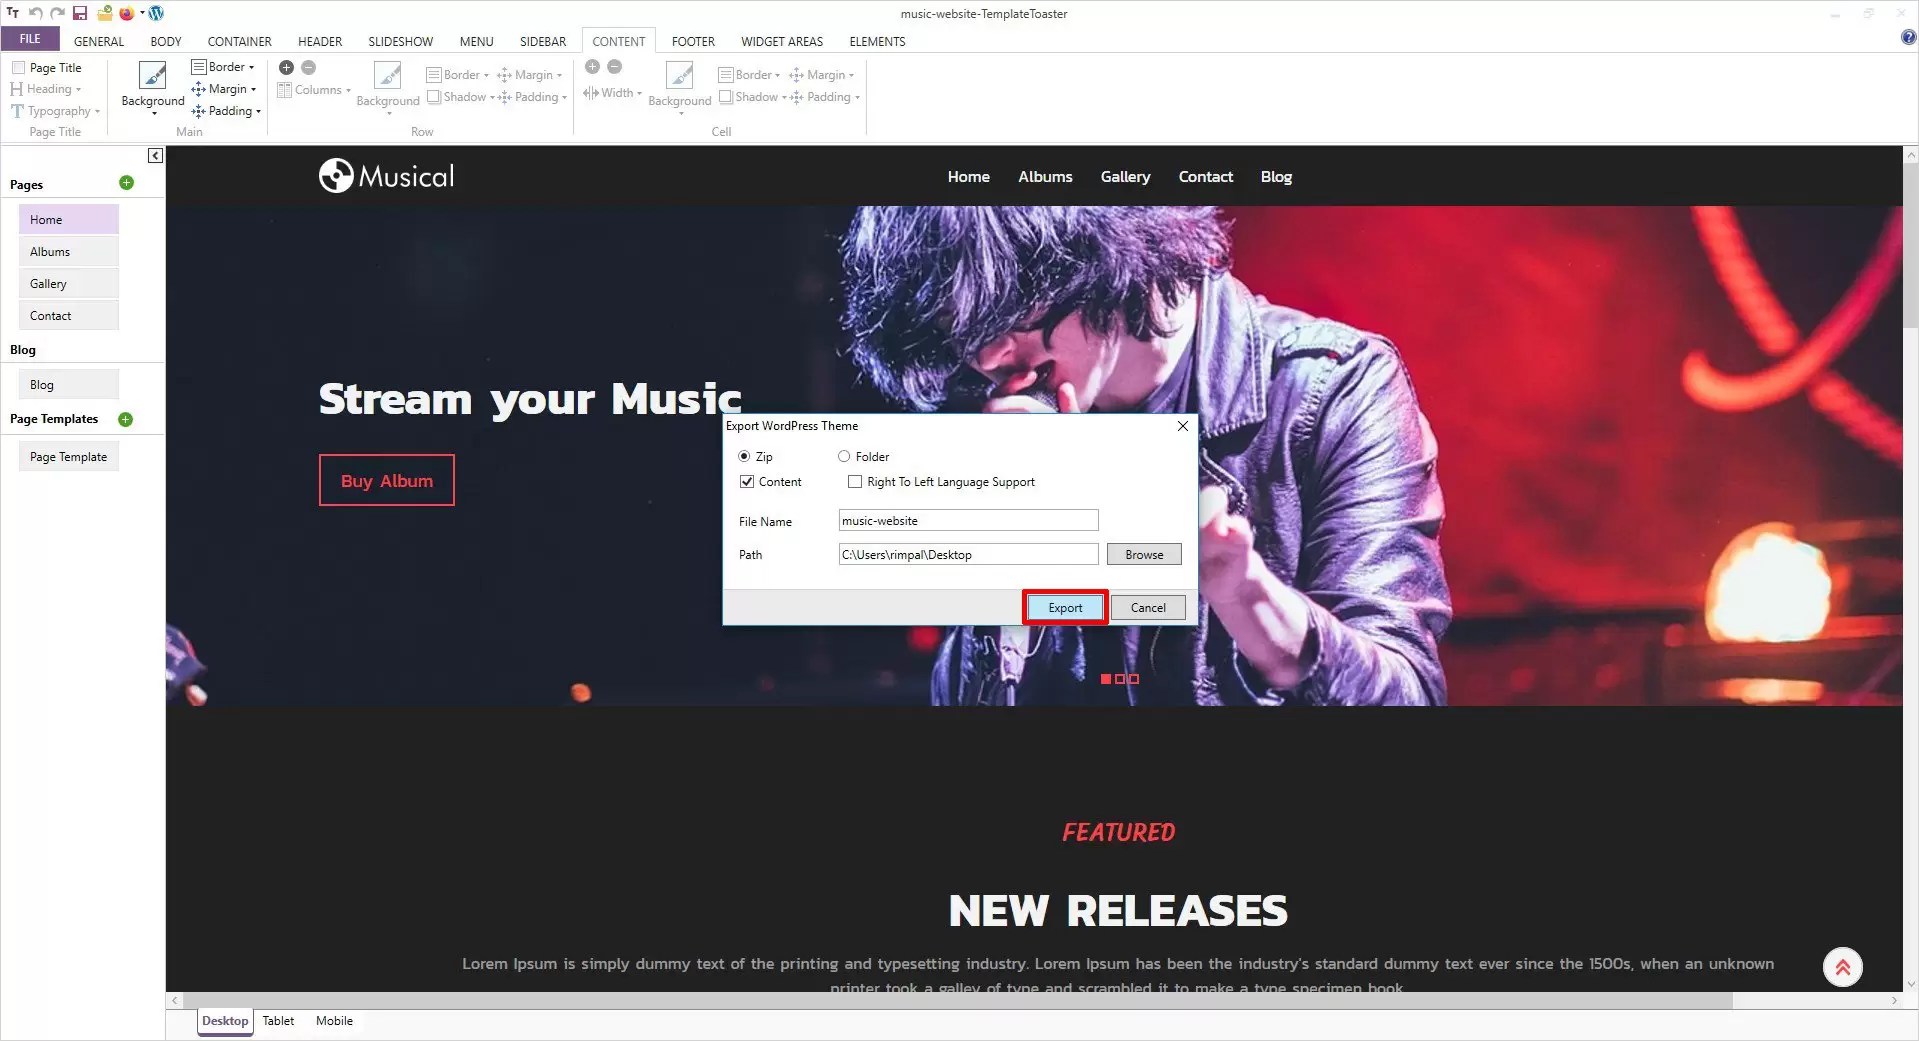This screenshot has width=1919, height=1041.
Task: Add a new row with the plus icon
Action: [287, 67]
